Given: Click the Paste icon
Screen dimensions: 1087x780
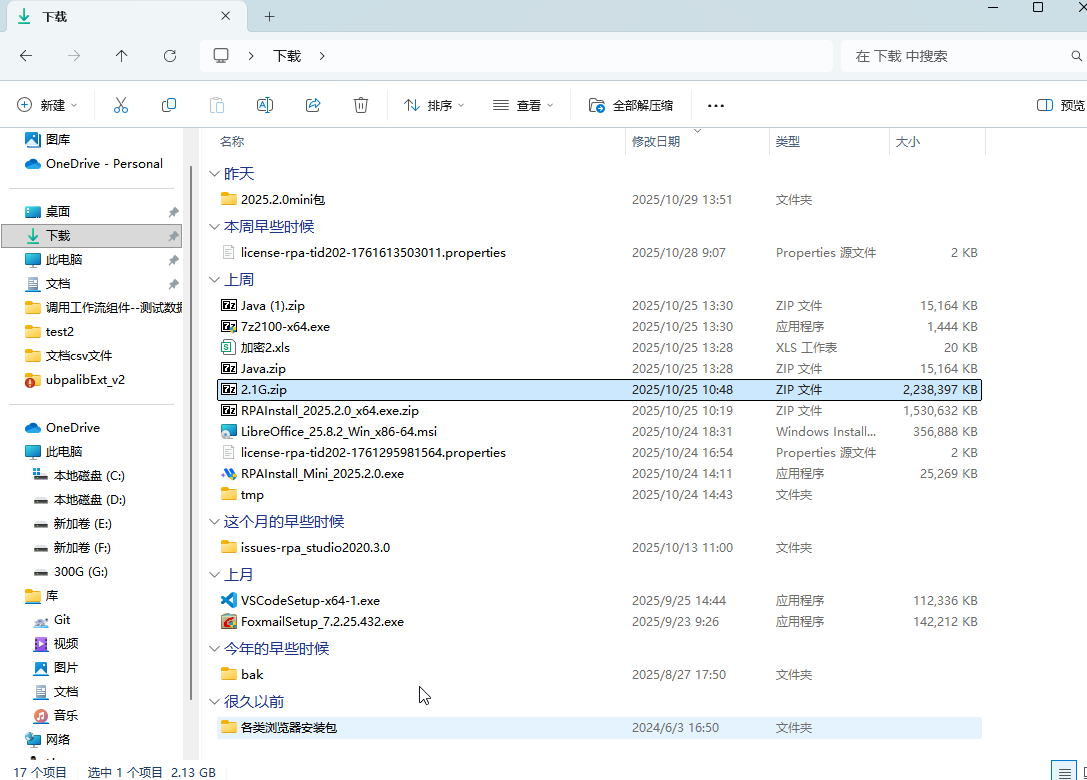Looking at the screenshot, I should [x=216, y=104].
